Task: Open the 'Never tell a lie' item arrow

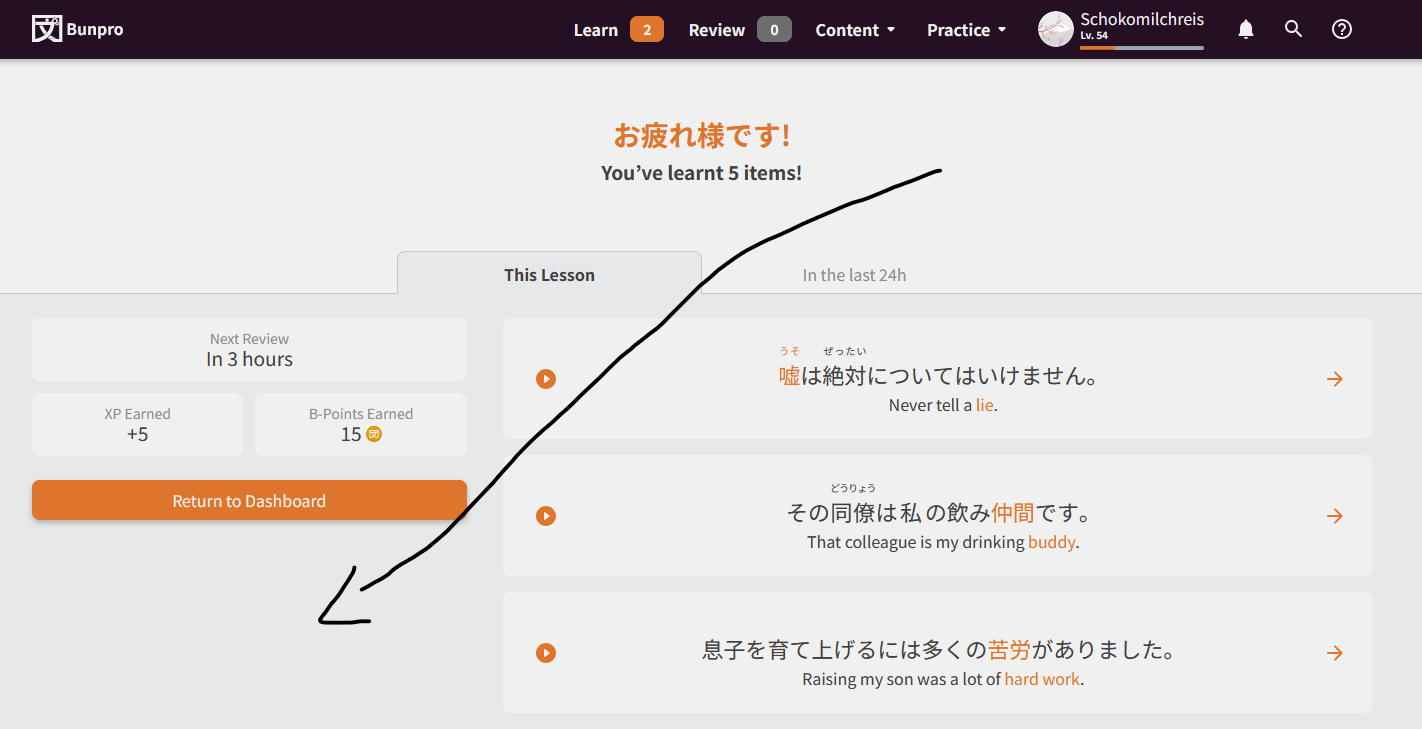Action: click(x=1334, y=379)
